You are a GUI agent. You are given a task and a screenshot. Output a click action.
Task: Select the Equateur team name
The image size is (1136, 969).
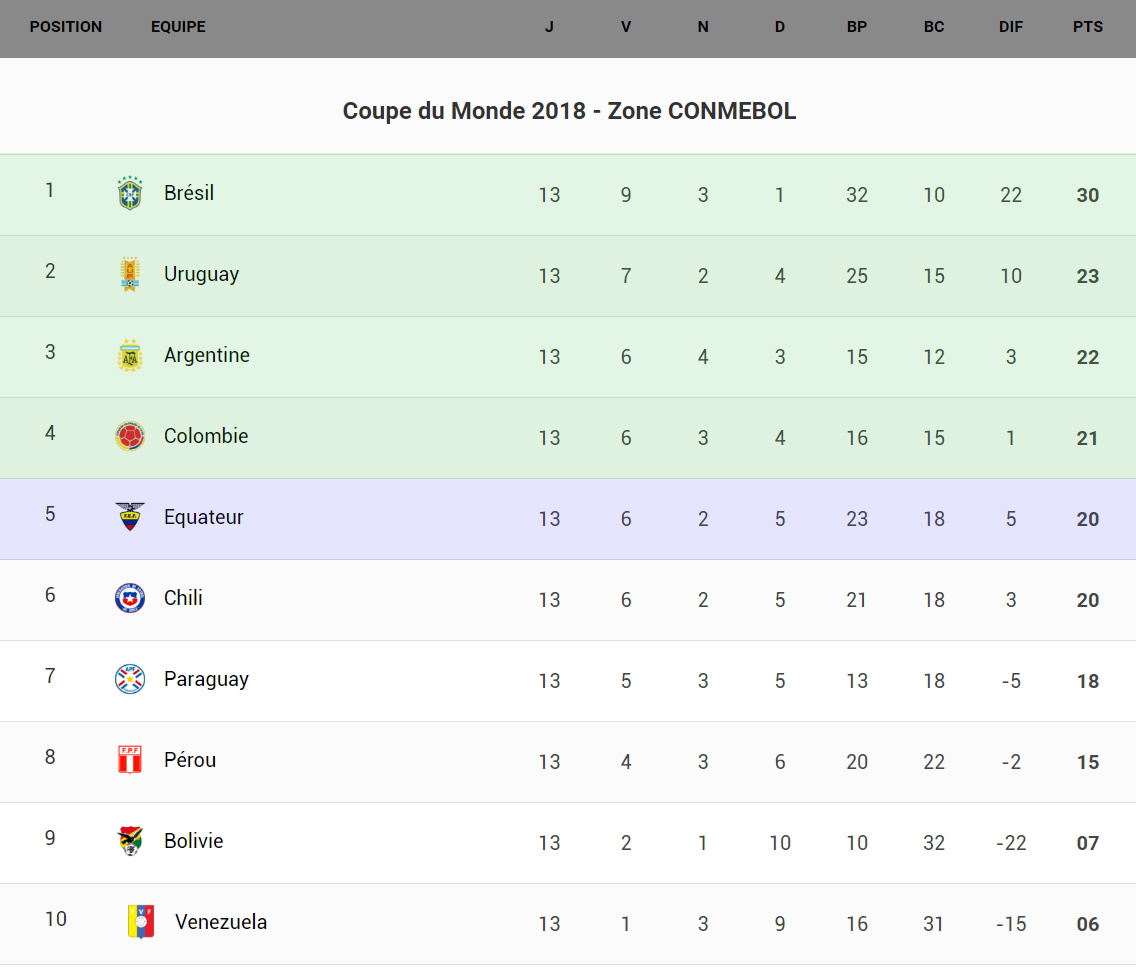(x=204, y=517)
